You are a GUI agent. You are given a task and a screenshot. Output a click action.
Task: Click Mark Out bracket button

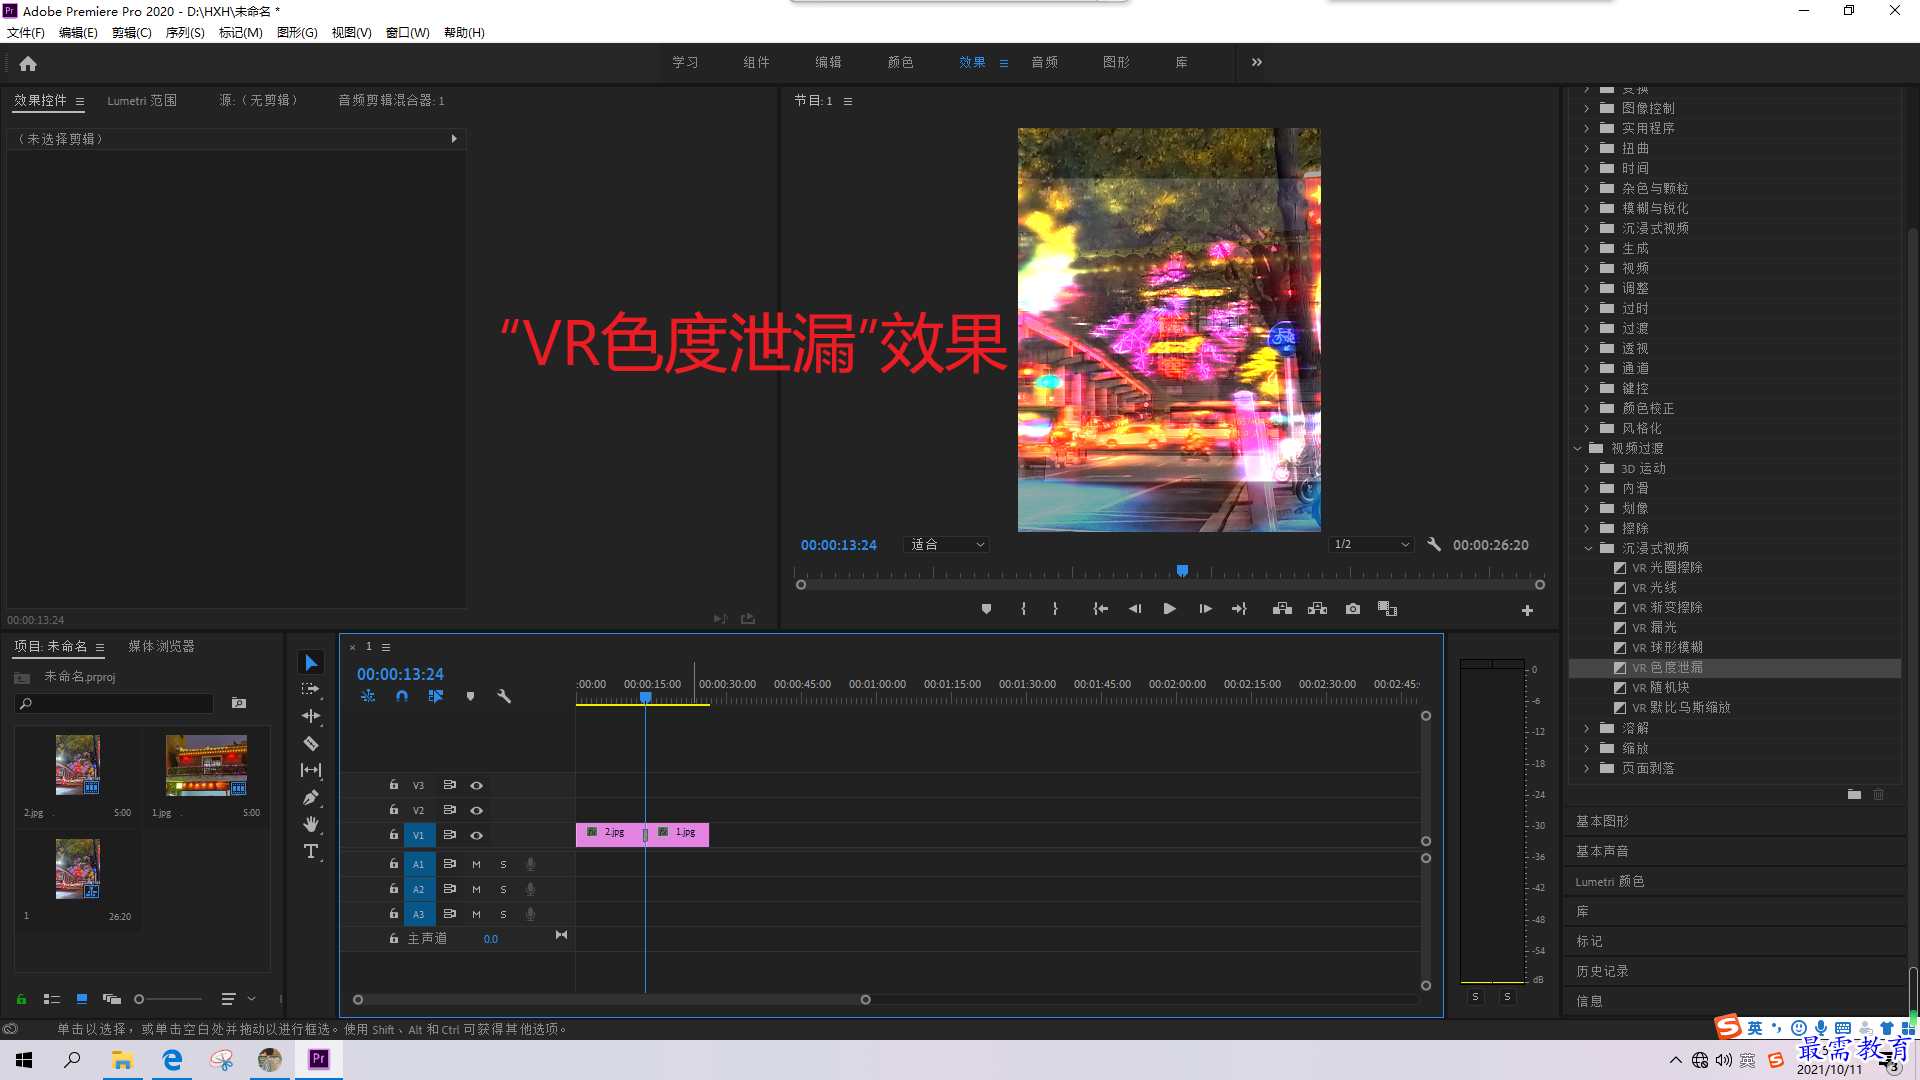1055,609
